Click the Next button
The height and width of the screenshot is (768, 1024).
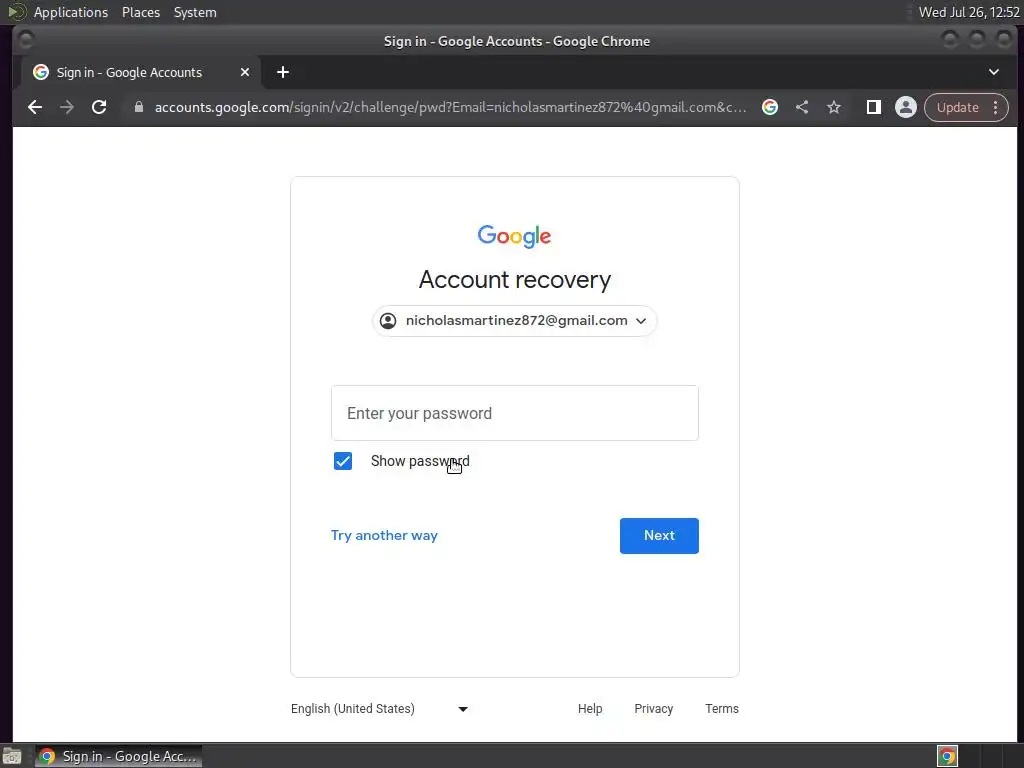[x=659, y=536]
